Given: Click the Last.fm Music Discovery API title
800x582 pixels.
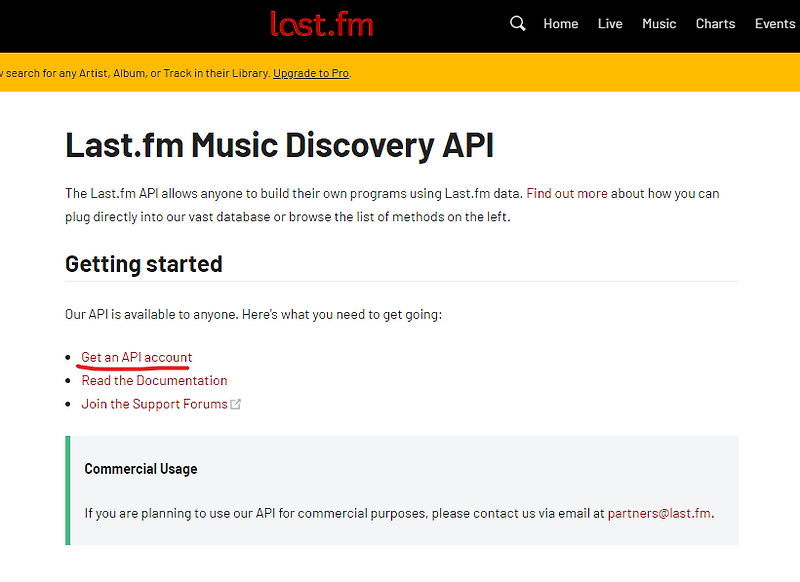Looking at the screenshot, I should click(278, 145).
